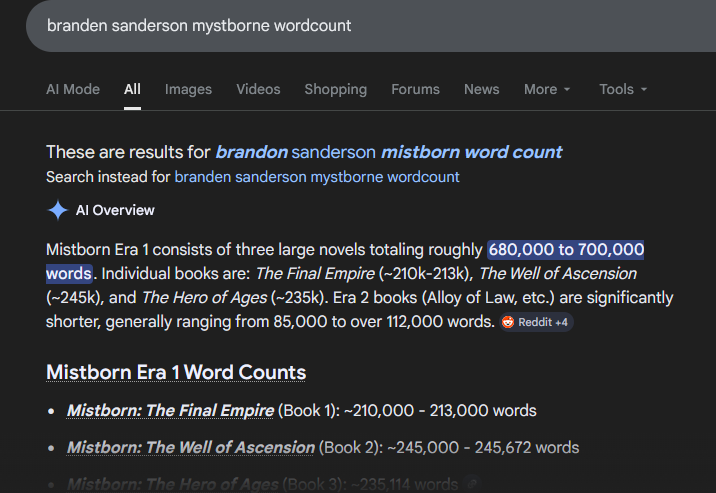The width and height of the screenshot is (716, 493).
Task: Open the Reddit +4 sources chip
Action: pos(536,322)
